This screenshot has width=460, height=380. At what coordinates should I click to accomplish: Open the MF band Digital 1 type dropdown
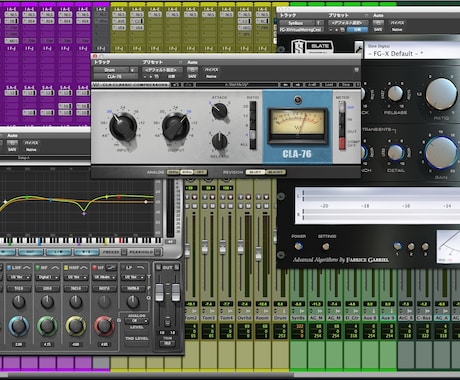click(x=47, y=277)
